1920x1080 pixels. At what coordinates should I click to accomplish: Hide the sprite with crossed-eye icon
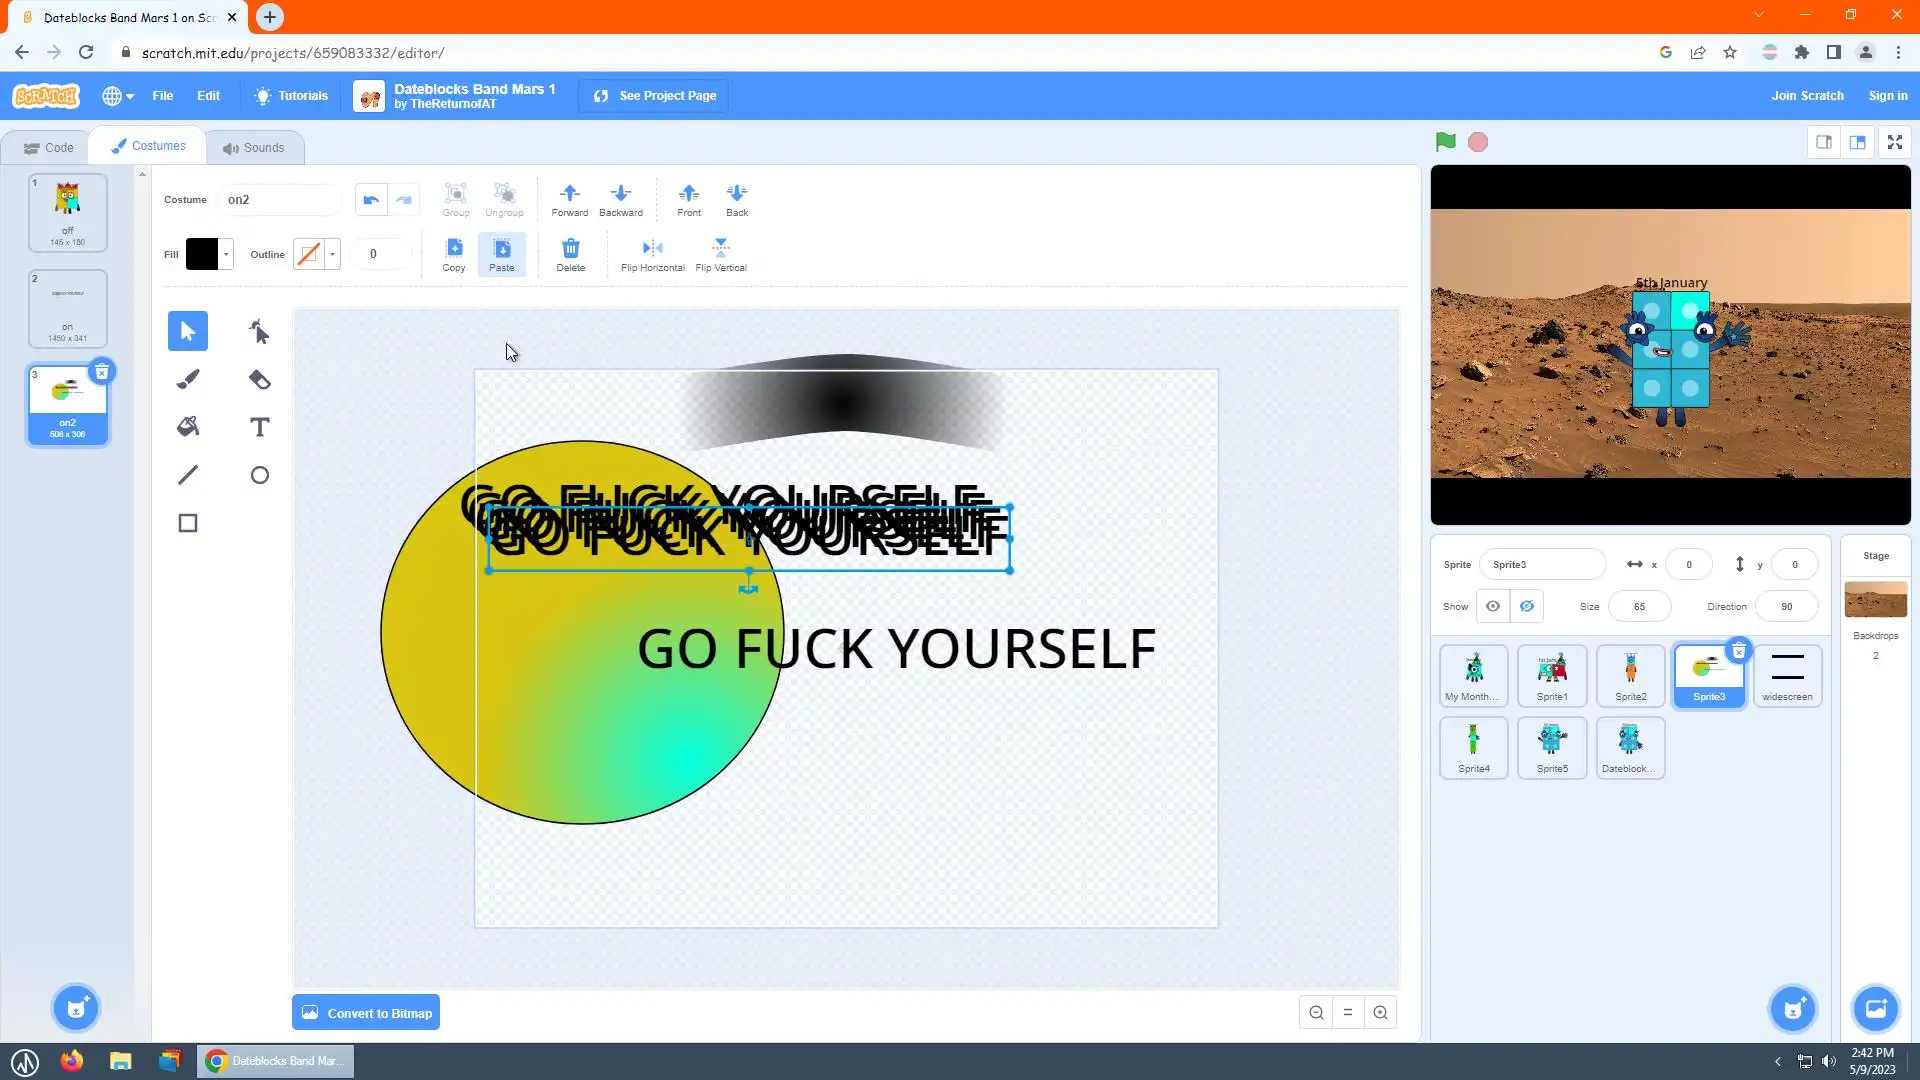click(1526, 606)
